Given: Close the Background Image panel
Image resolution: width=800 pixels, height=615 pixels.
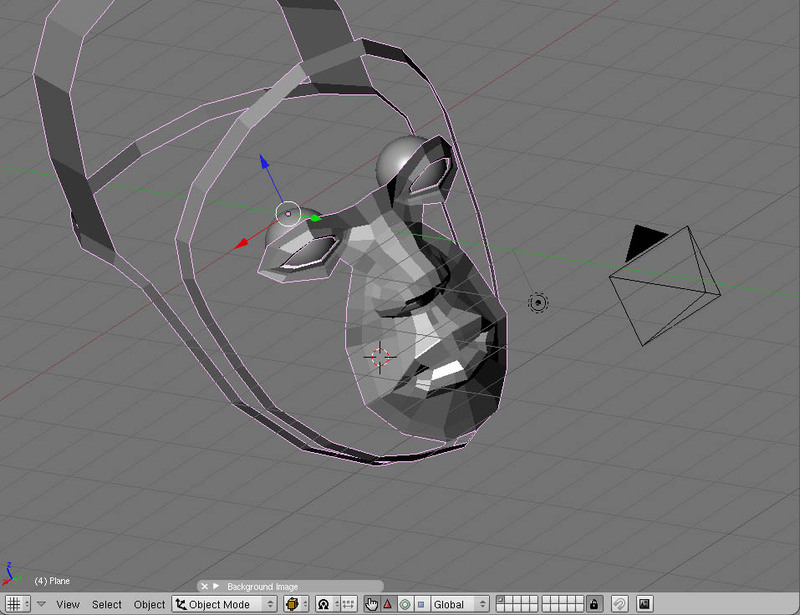Looking at the screenshot, I should (x=205, y=586).
